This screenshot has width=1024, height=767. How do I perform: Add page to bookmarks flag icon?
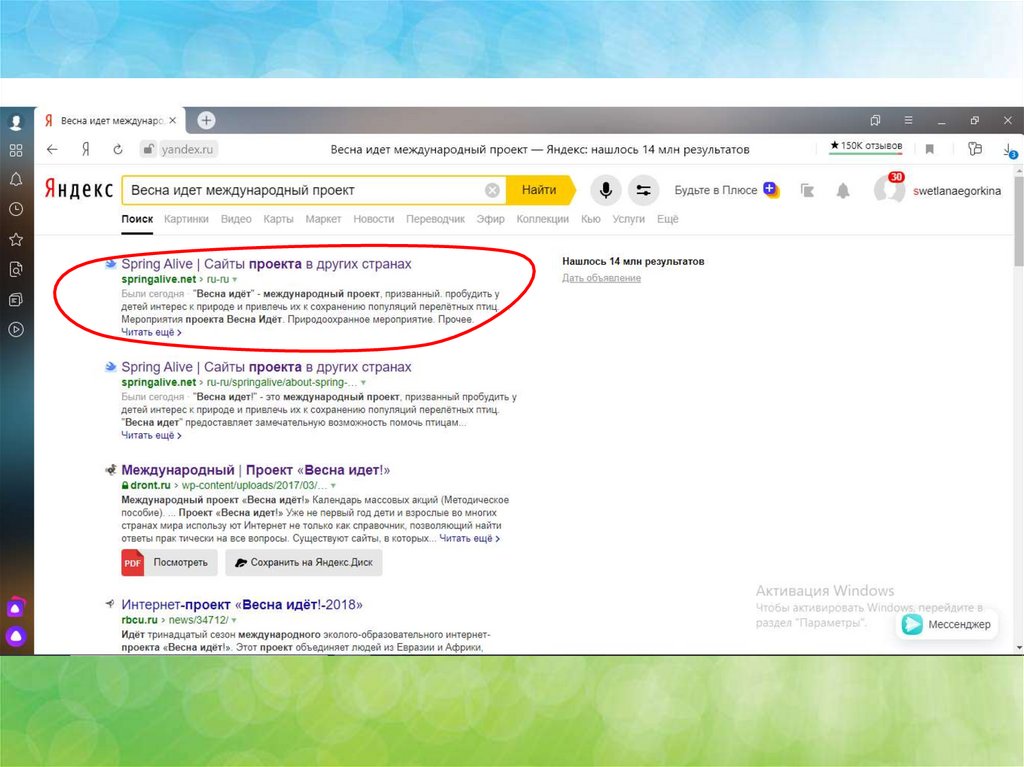point(929,150)
